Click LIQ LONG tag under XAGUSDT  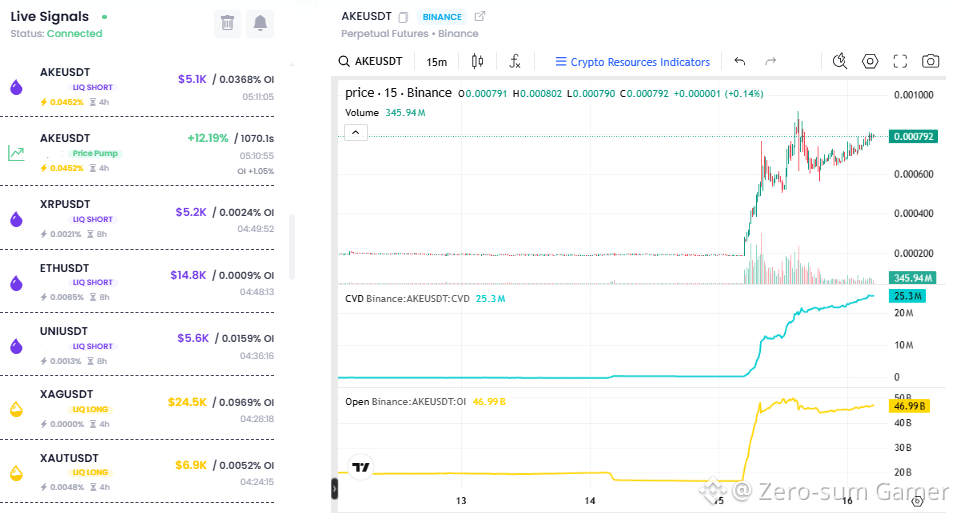coord(90,409)
